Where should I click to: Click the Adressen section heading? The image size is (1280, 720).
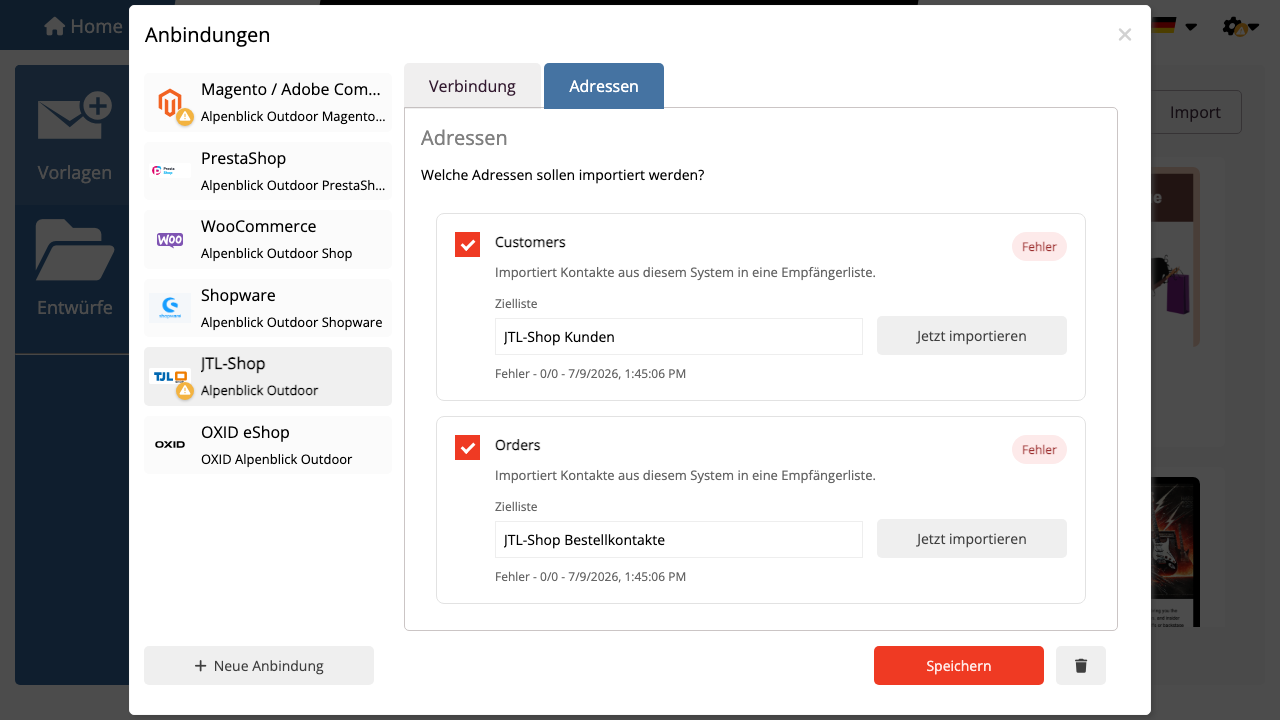464,138
